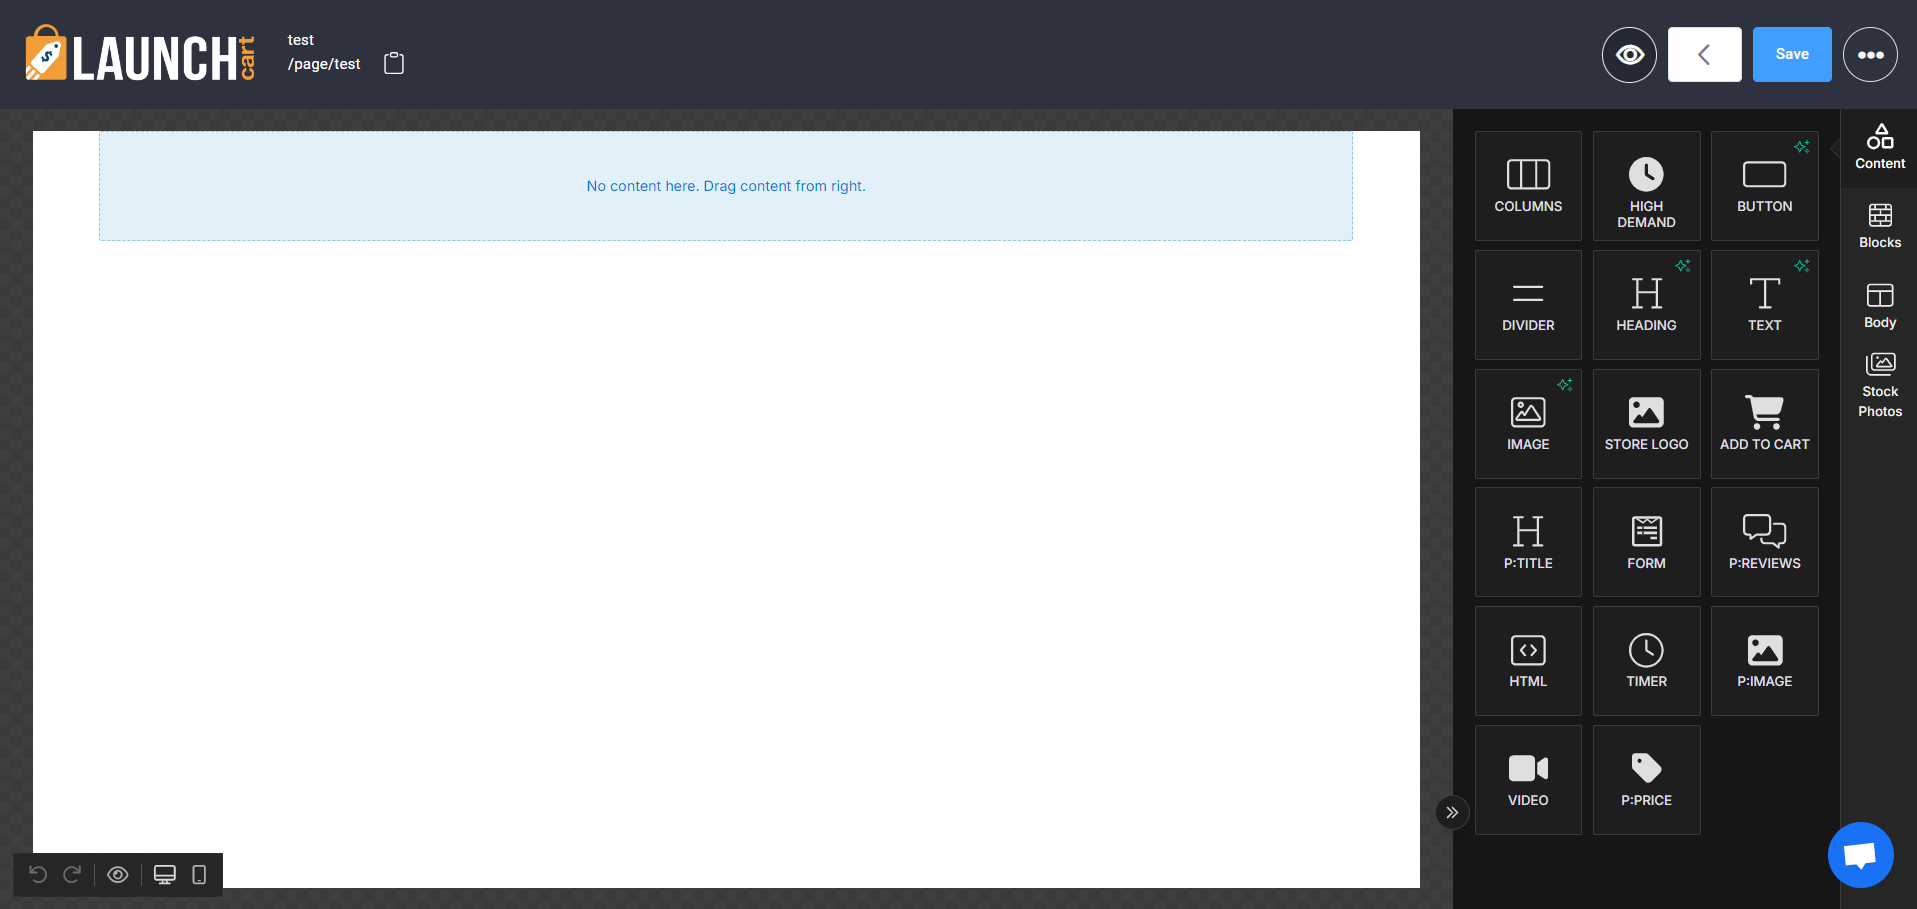Open the Stock Photos tab
This screenshot has height=909, width=1917.
pyautogui.click(x=1880, y=386)
